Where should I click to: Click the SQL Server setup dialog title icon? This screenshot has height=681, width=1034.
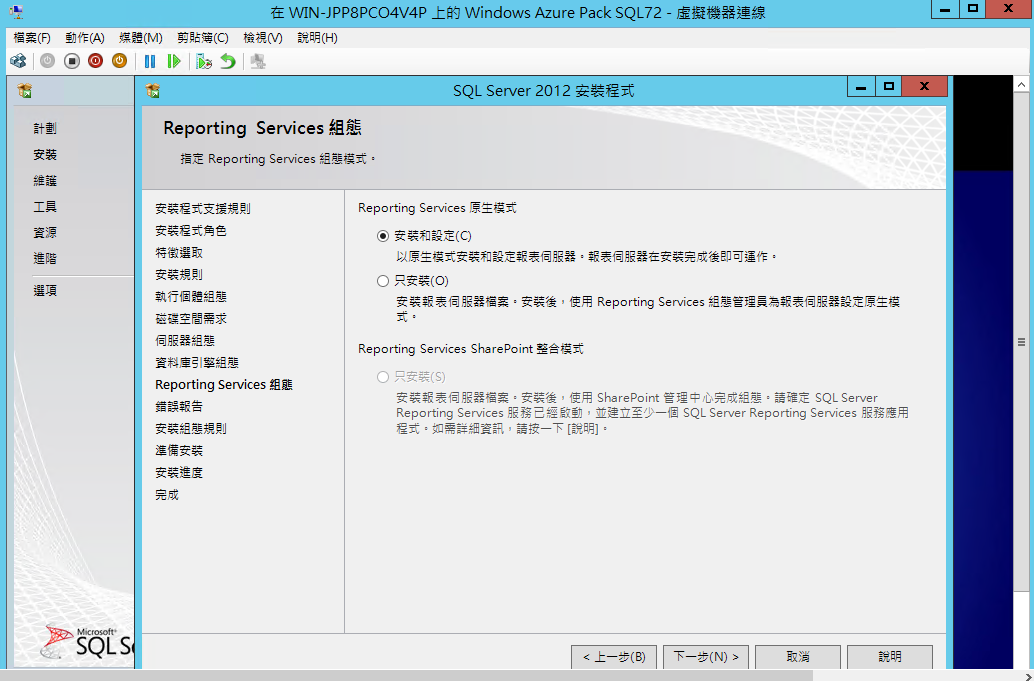(153, 90)
